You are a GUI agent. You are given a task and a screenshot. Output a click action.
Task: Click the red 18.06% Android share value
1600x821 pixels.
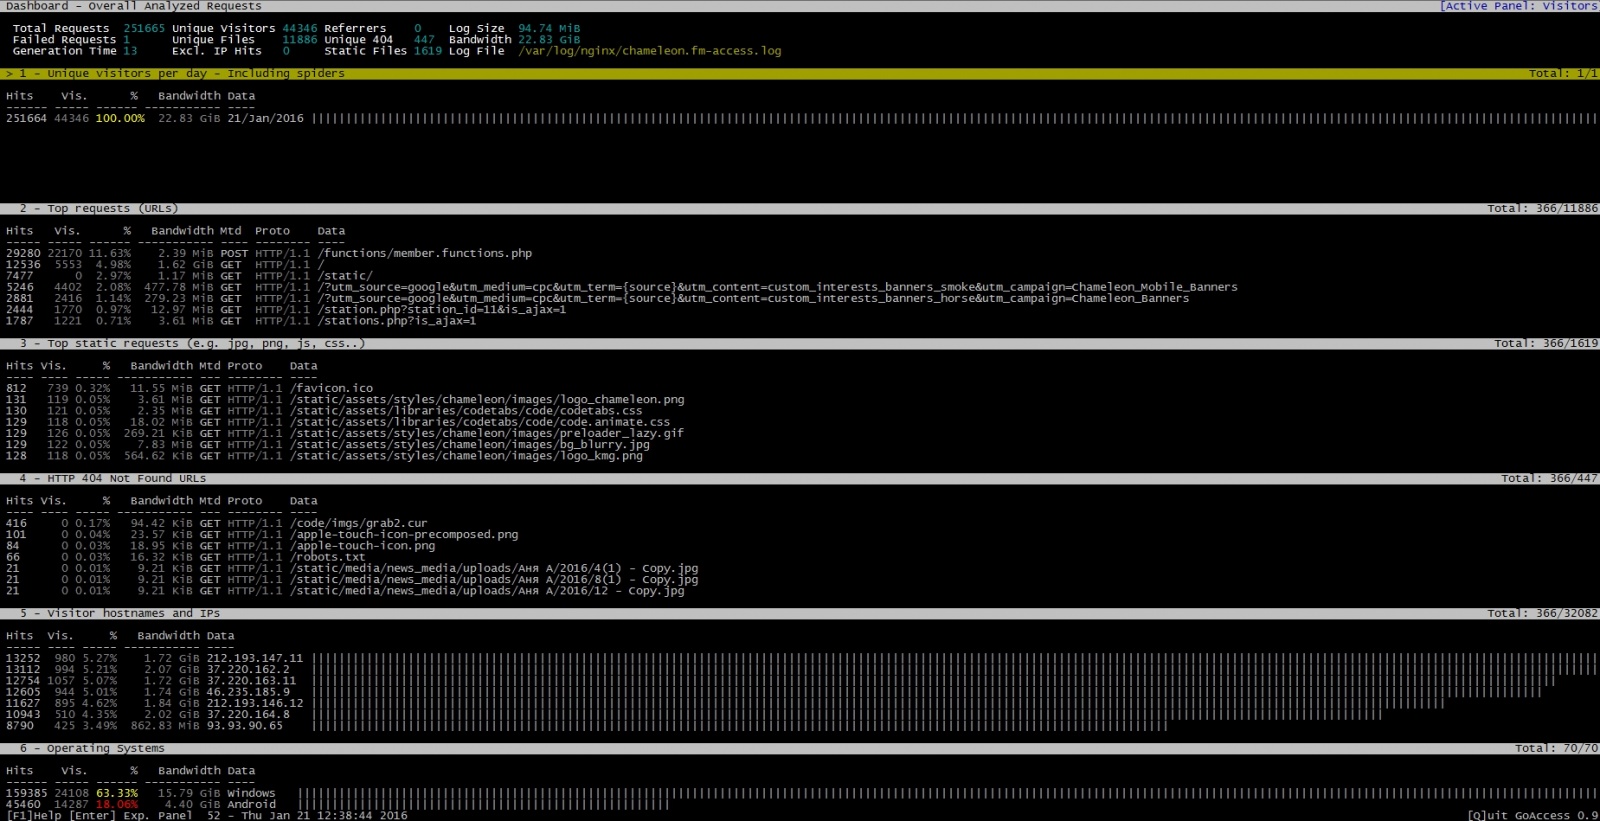coord(117,805)
